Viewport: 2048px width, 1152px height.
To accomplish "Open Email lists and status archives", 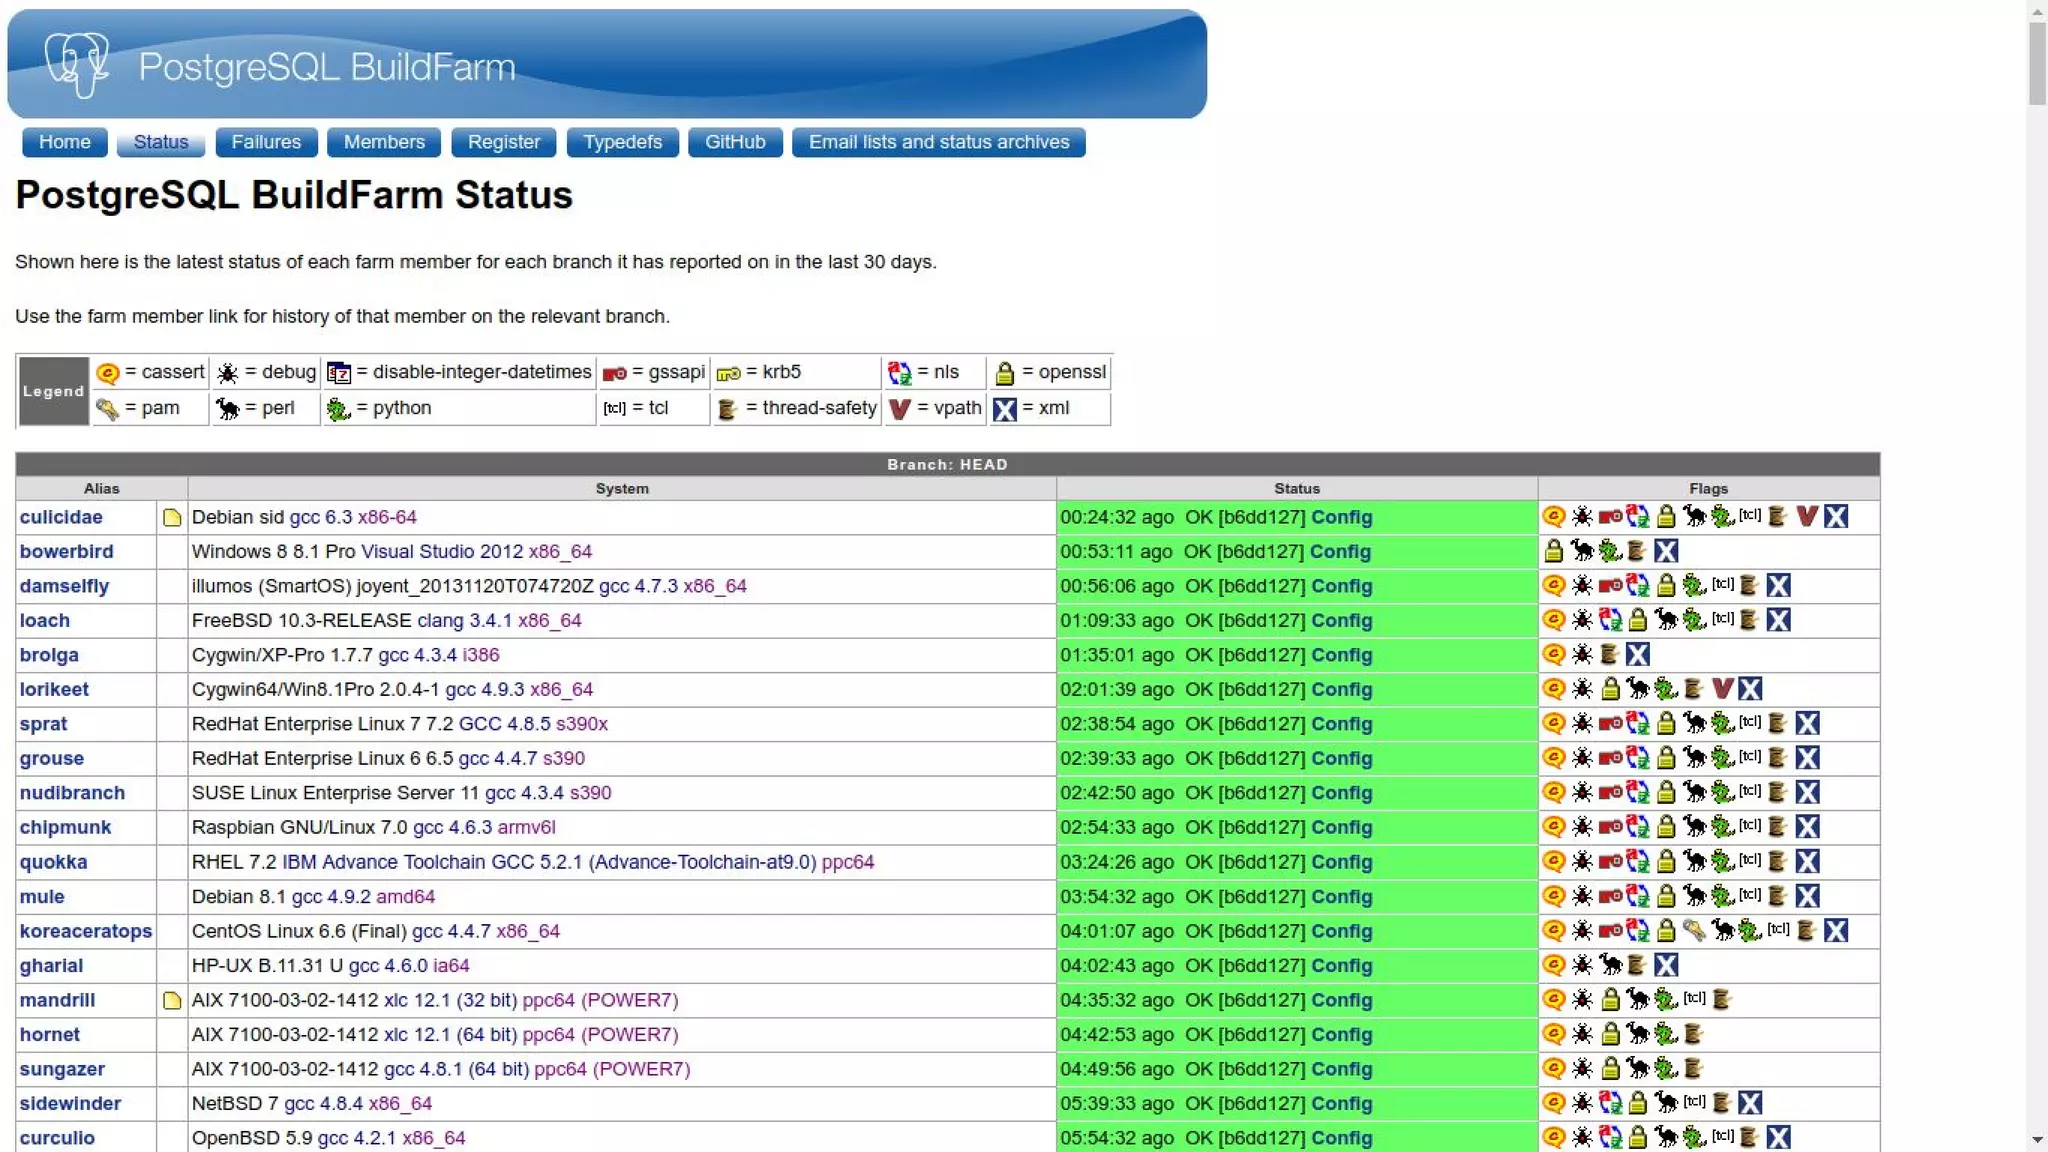I will [938, 142].
